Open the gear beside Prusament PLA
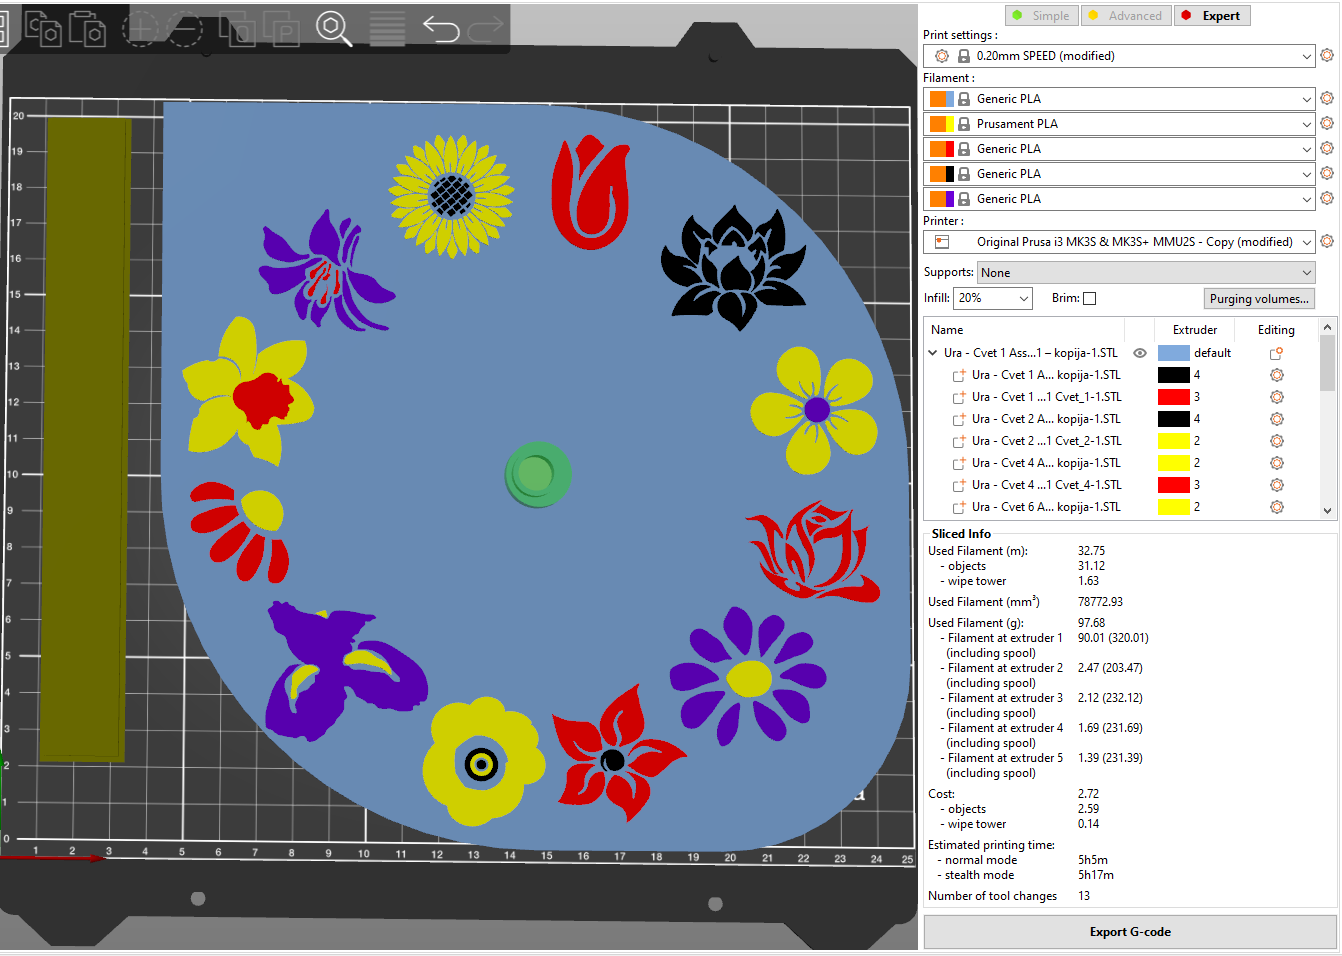Screen dimensions: 1342x956 point(1327,124)
